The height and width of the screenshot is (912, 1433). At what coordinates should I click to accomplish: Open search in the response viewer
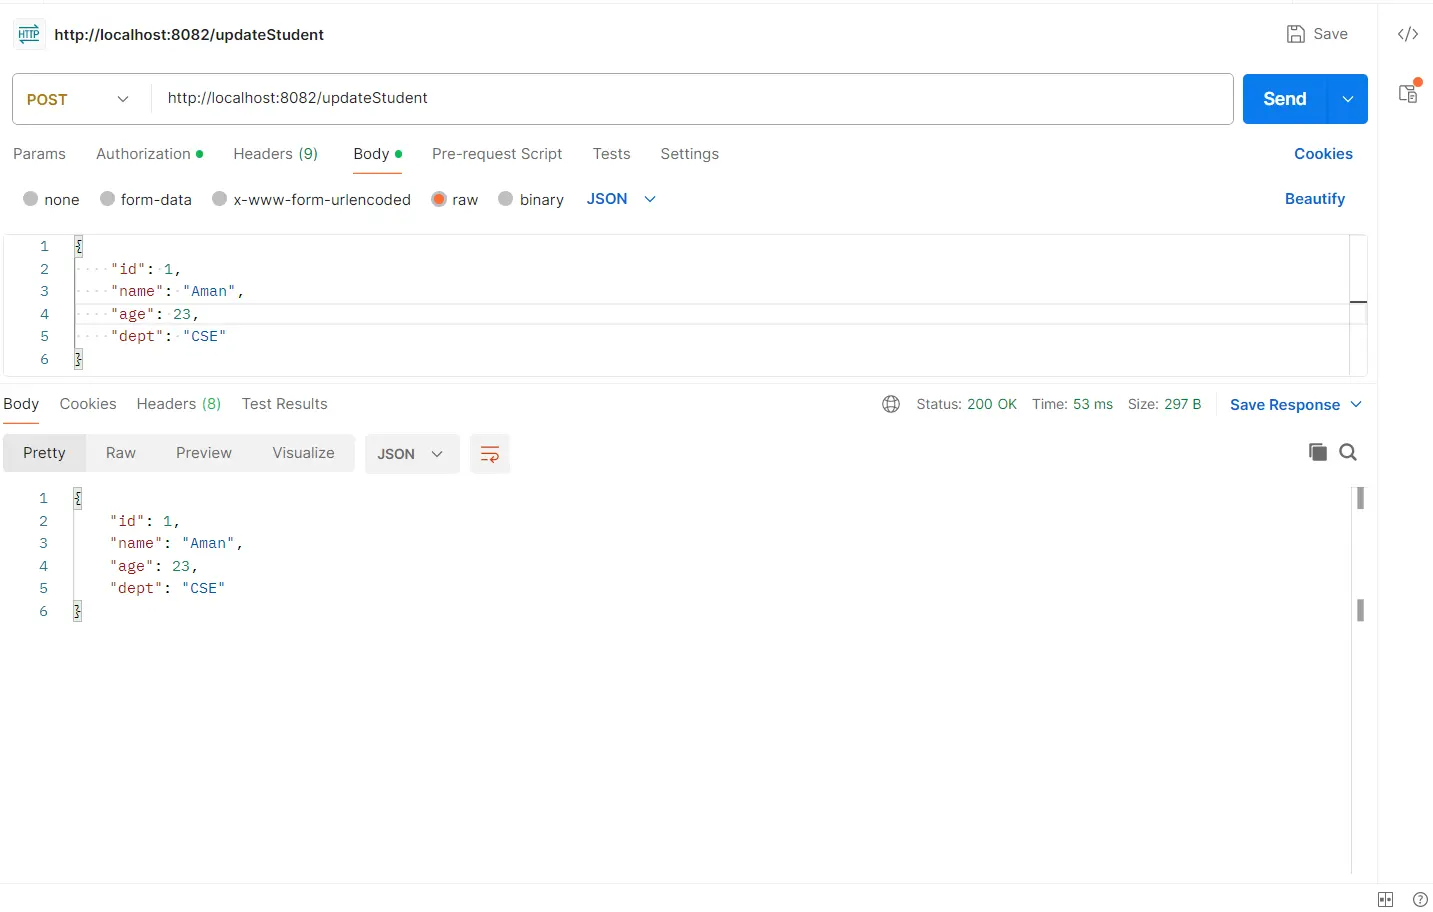pos(1348,452)
